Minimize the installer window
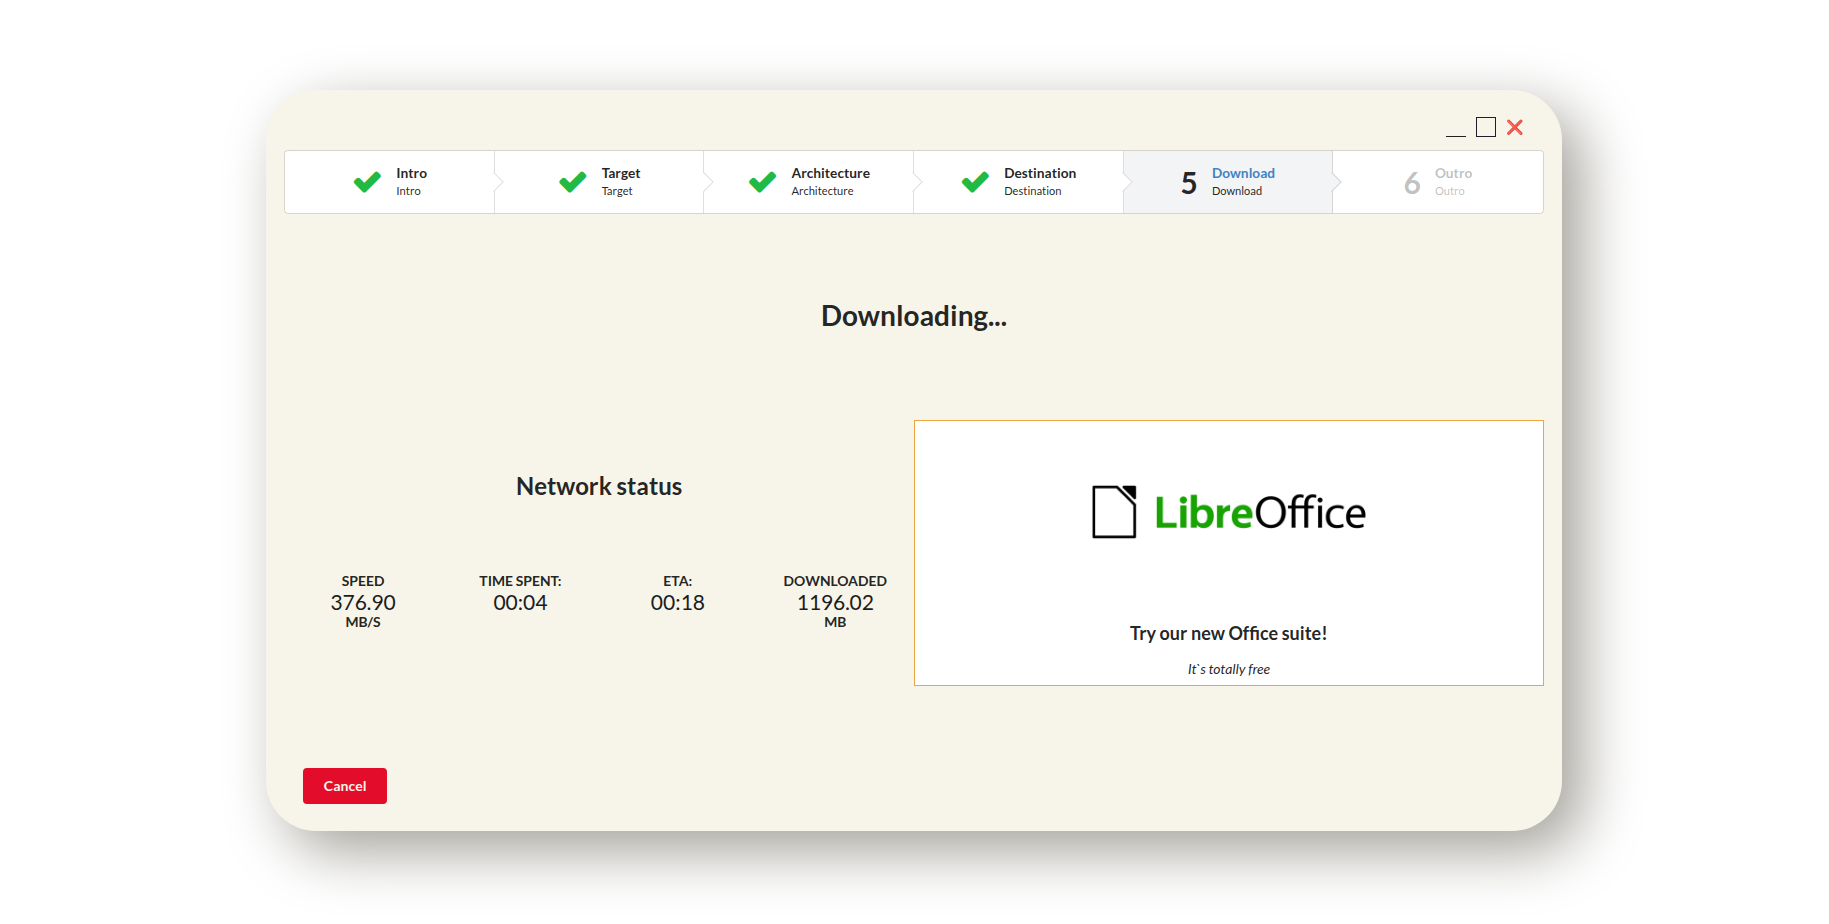The width and height of the screenshot is (1829, 924). pos(1456,128)
